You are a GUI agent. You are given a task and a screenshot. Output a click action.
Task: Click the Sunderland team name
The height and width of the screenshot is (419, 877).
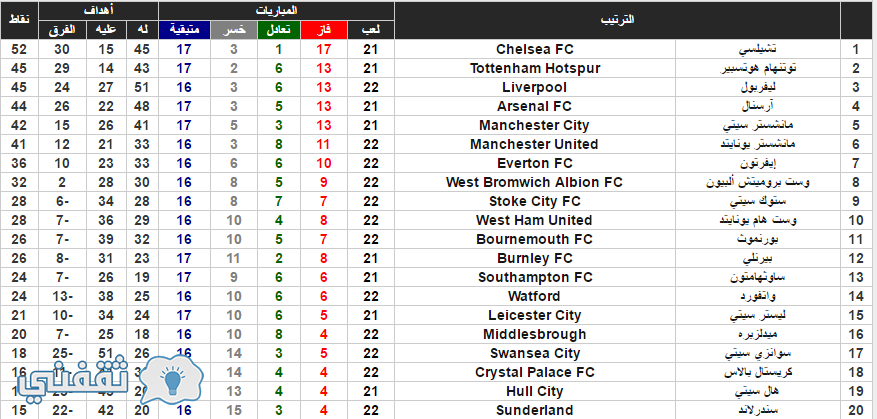click(535, 410)
